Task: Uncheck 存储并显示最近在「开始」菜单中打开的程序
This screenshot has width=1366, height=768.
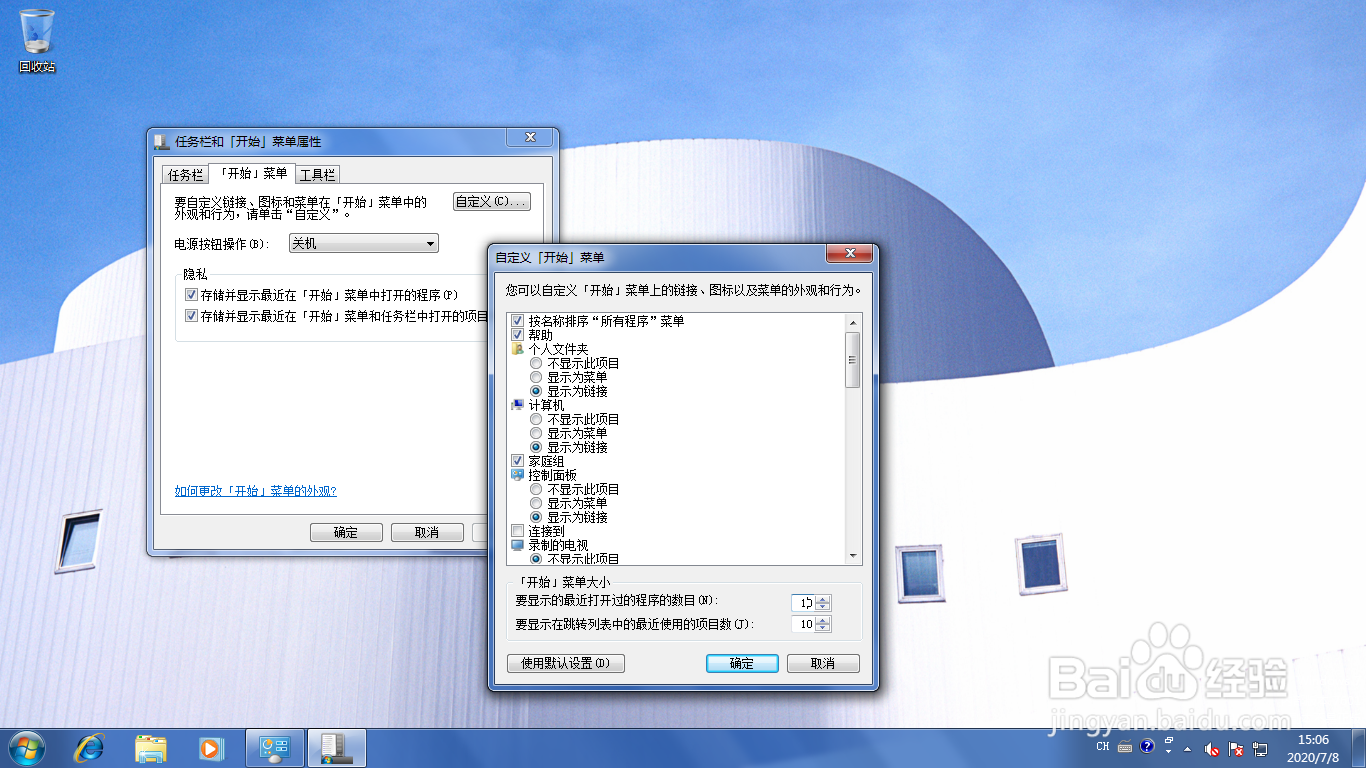Action: (191, 295)
